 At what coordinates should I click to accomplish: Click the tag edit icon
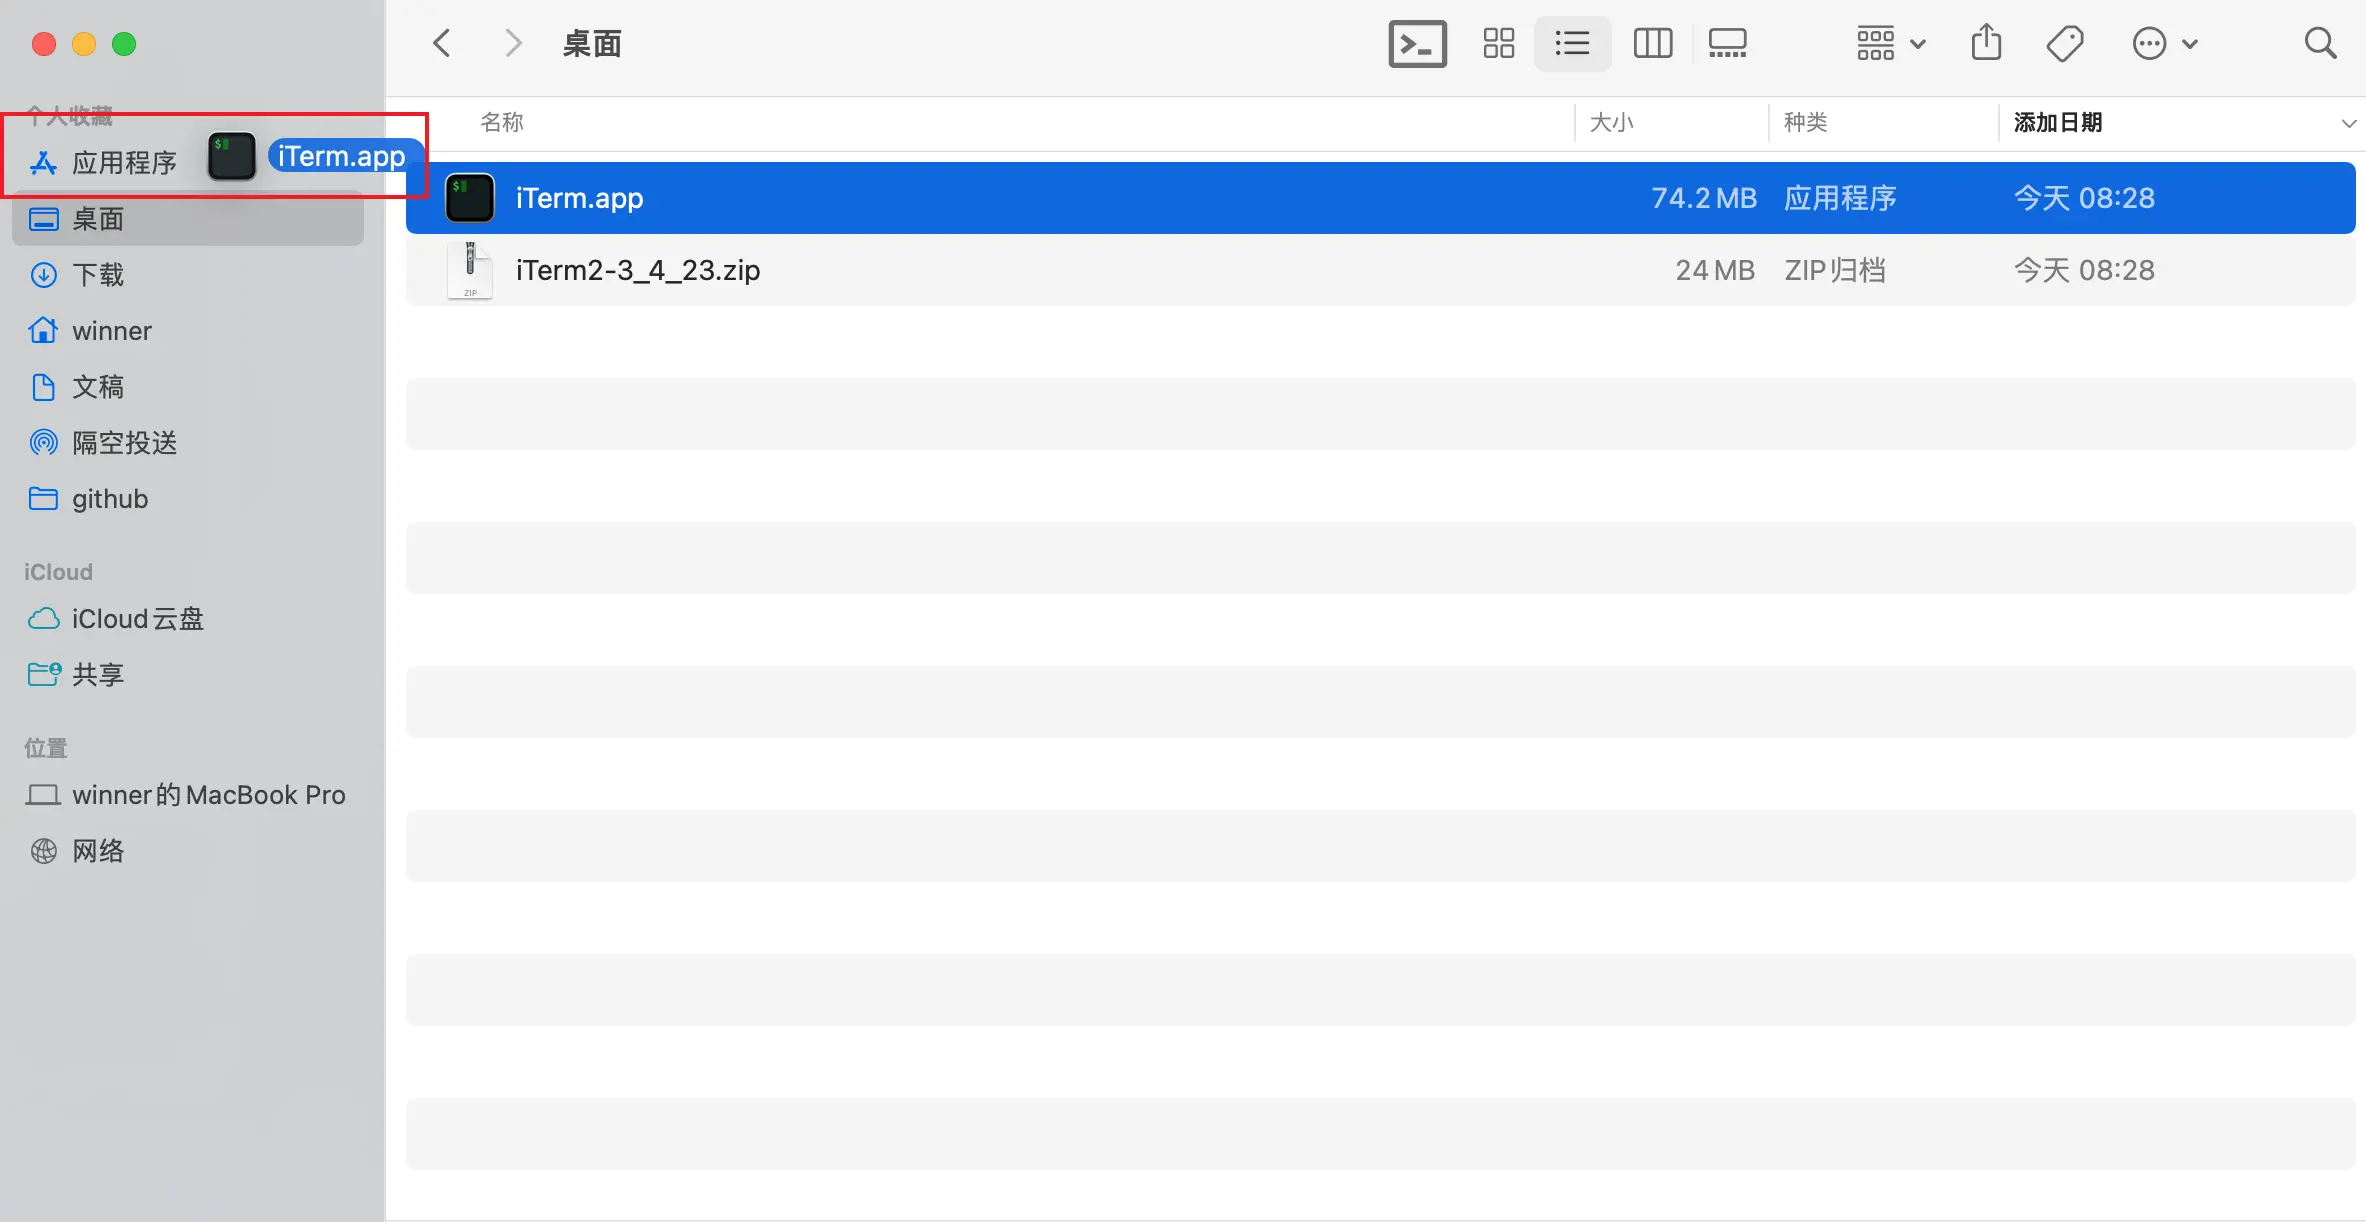pos(2064,44)
